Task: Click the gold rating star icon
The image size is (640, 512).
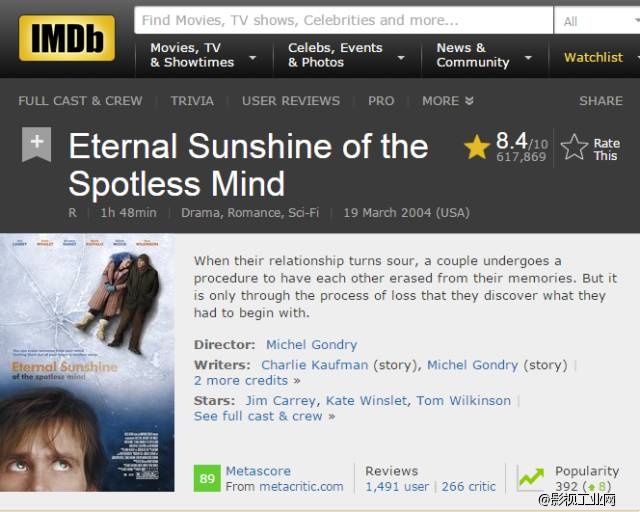Action: coord(477,148)
